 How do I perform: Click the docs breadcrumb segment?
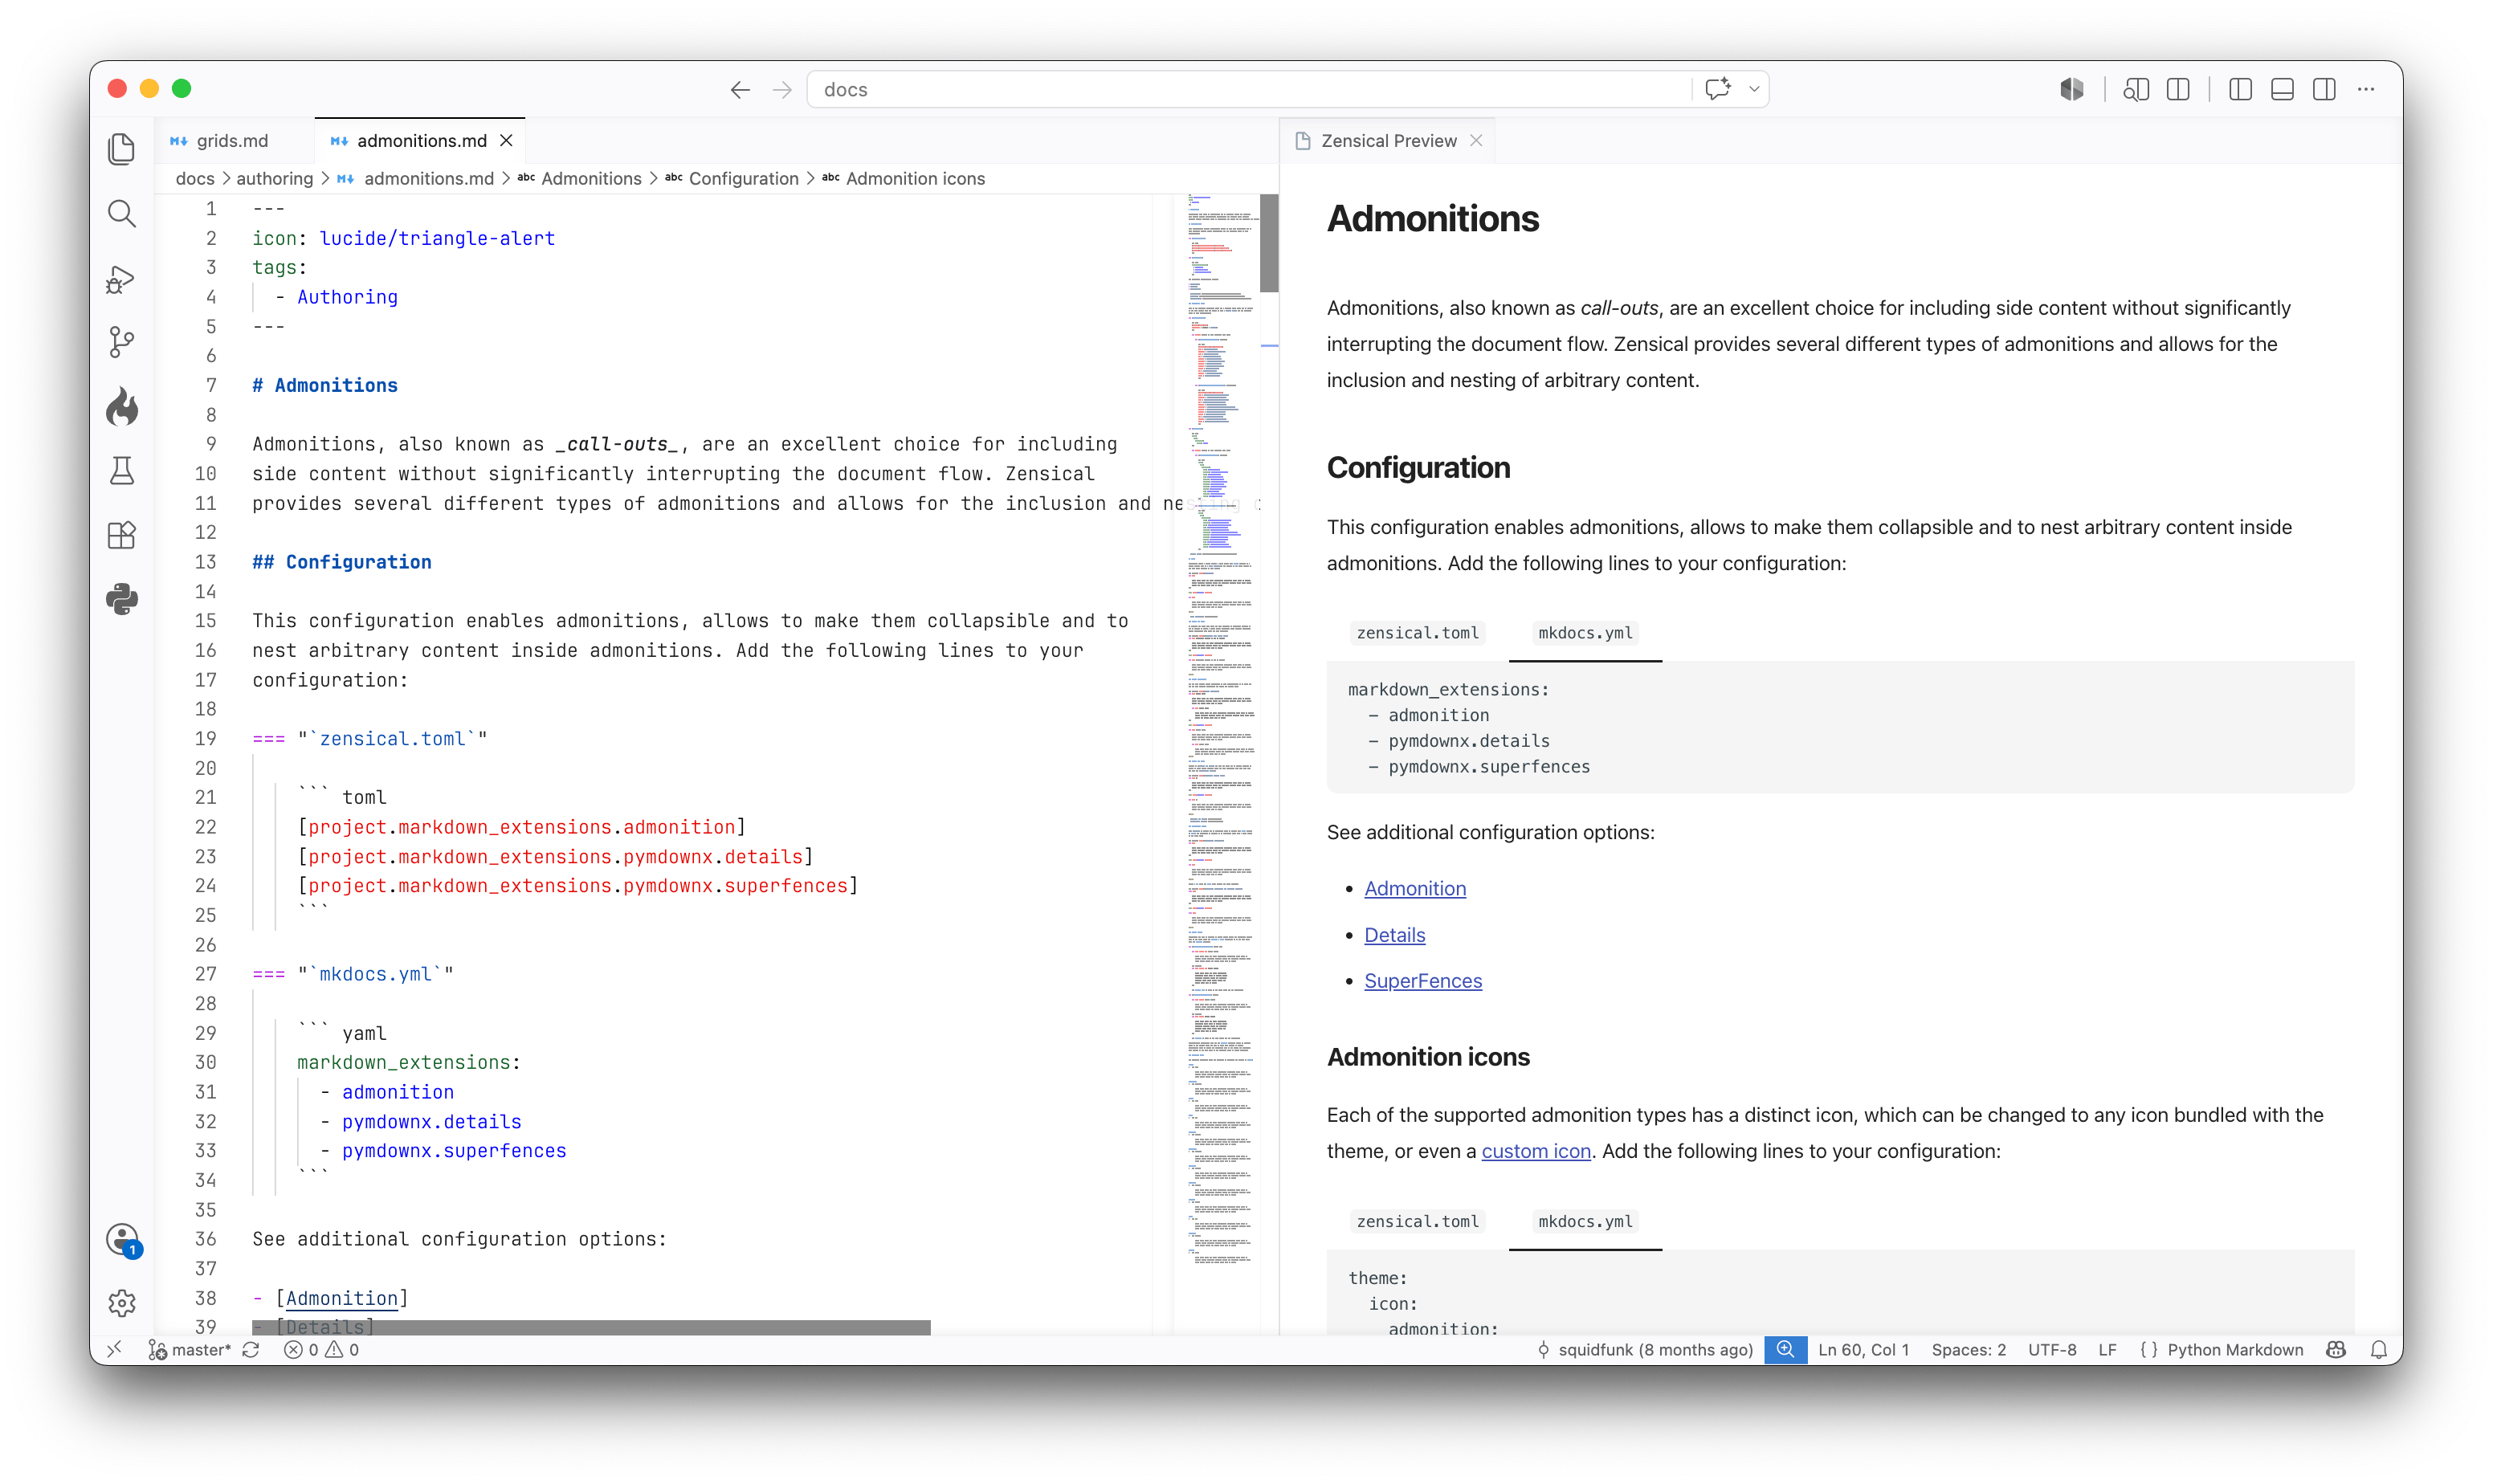(195, 178)
